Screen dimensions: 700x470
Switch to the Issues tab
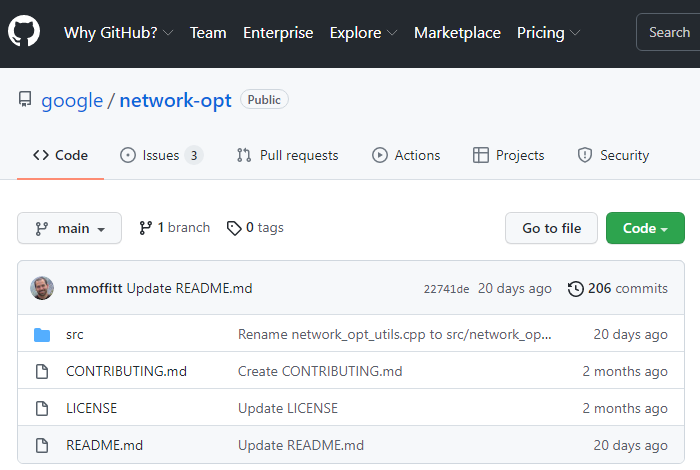coord(160,155)
